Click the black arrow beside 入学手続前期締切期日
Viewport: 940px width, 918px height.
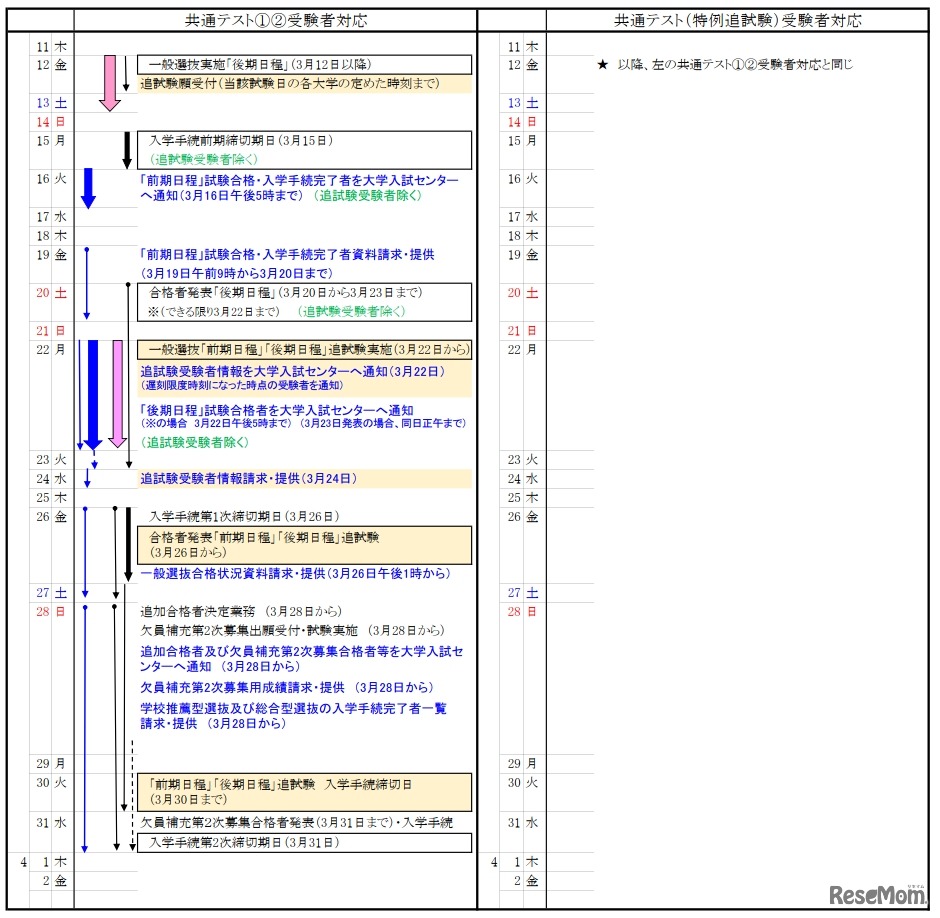click(125, 150)
